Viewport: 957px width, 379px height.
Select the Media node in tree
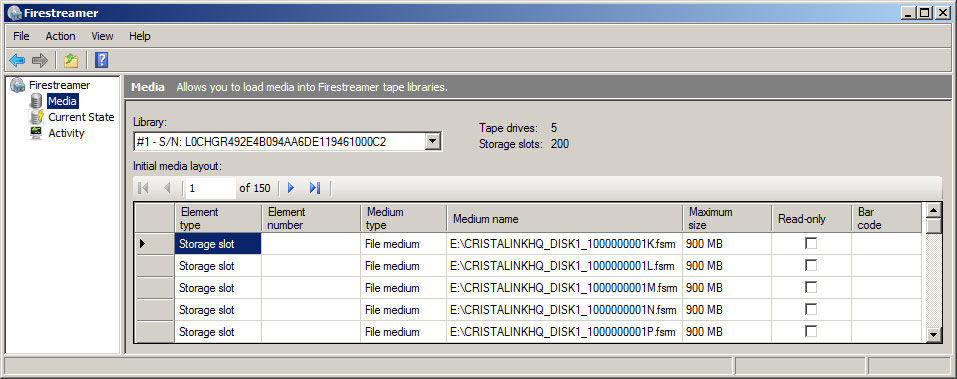tap(62, 101)
